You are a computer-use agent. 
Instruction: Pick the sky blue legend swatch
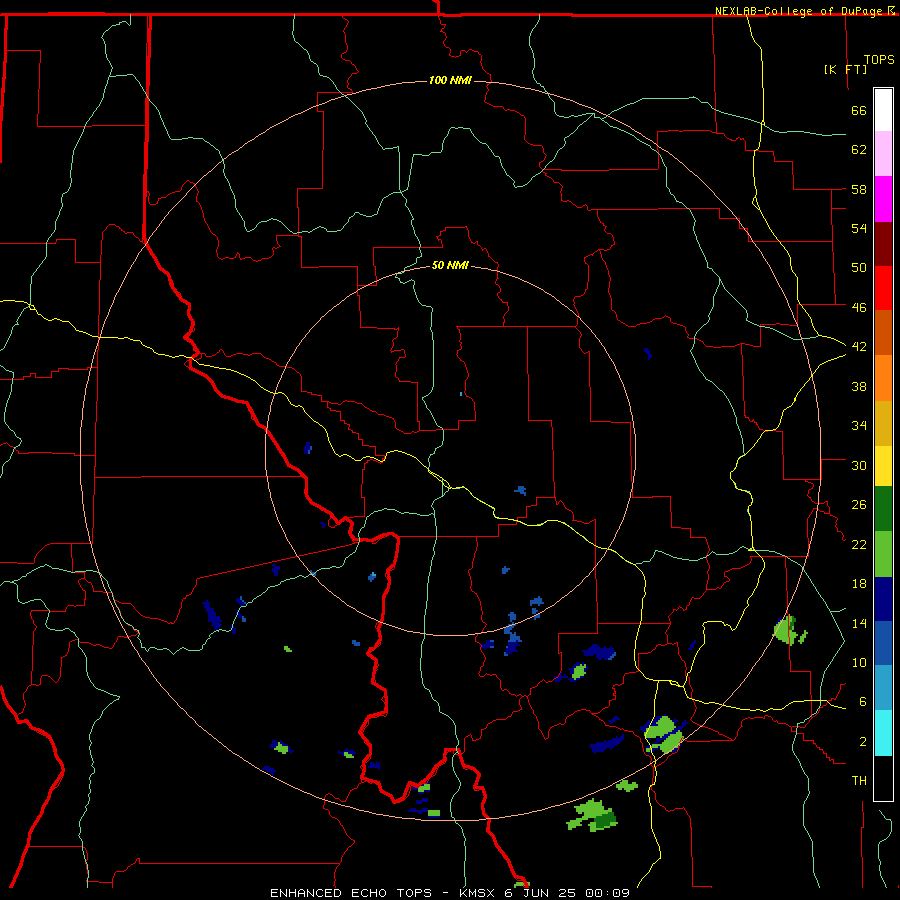pyautogui.click(x=883, y=688)
